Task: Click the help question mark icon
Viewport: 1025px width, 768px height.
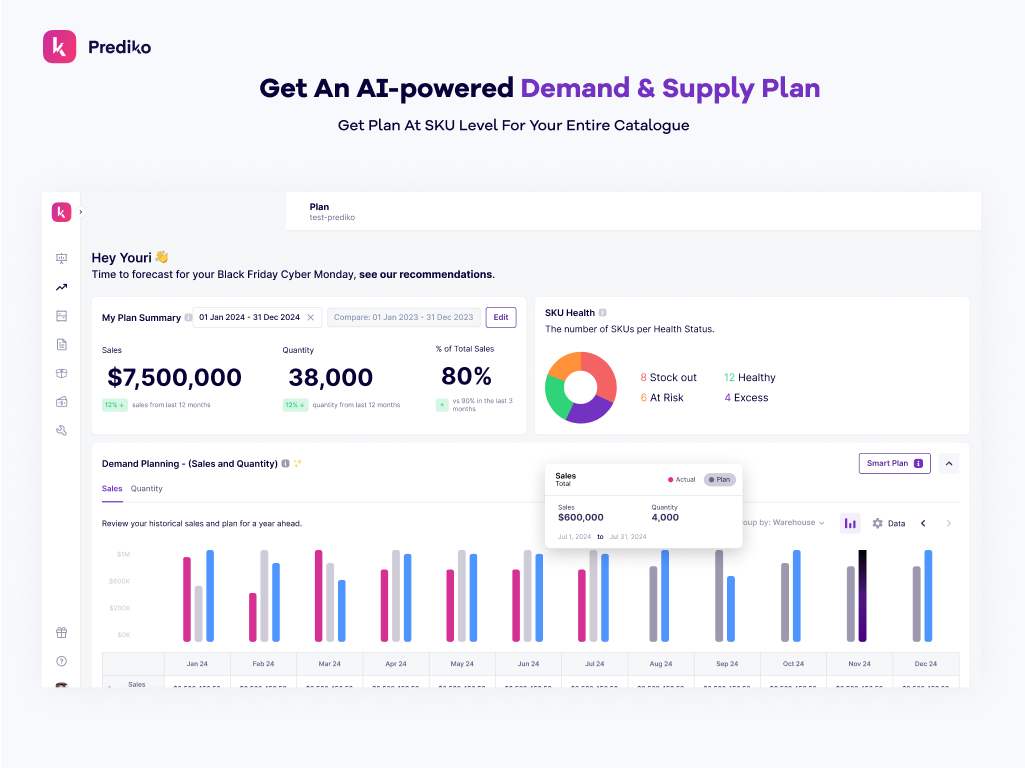Action: (61, 661)
